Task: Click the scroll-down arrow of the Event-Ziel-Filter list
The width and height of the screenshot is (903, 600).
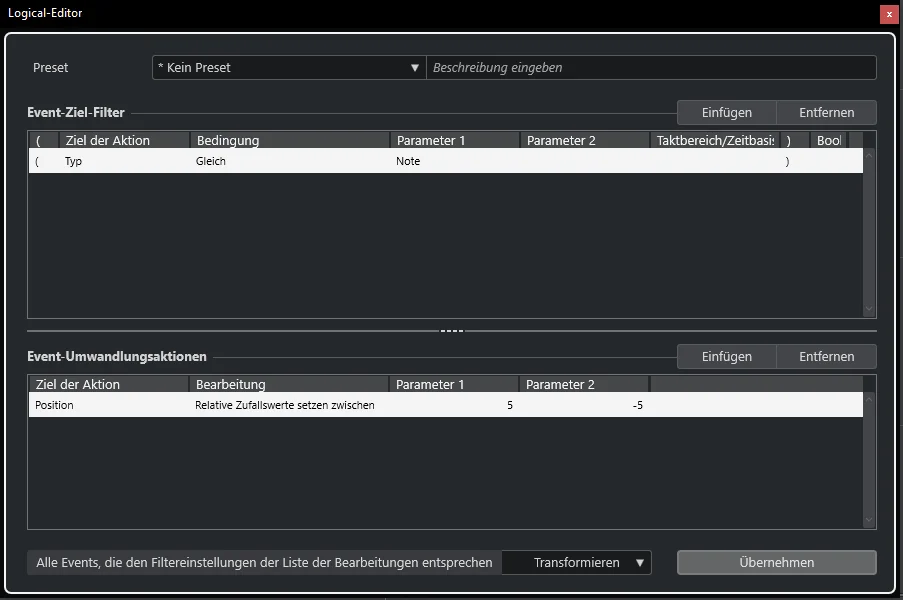Action: click(869, 309)
